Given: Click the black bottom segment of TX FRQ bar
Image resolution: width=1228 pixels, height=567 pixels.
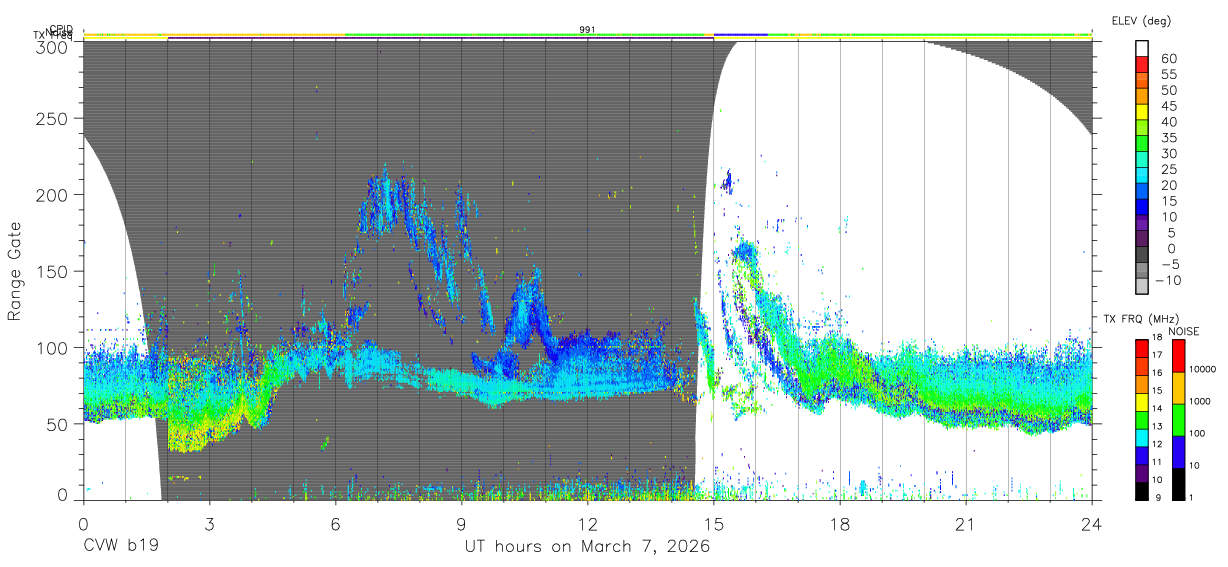Looking at the screenshot, I should 1140,490.
